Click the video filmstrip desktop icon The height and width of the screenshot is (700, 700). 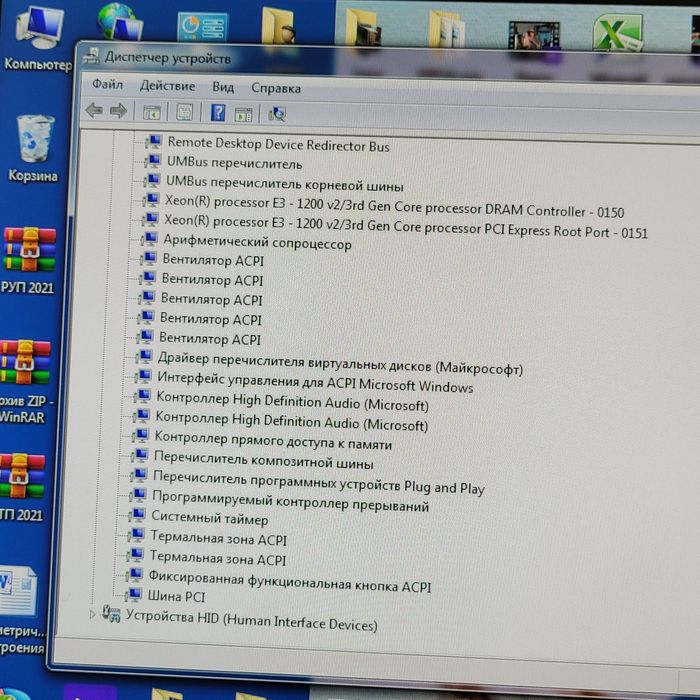(x=534, y=35)
